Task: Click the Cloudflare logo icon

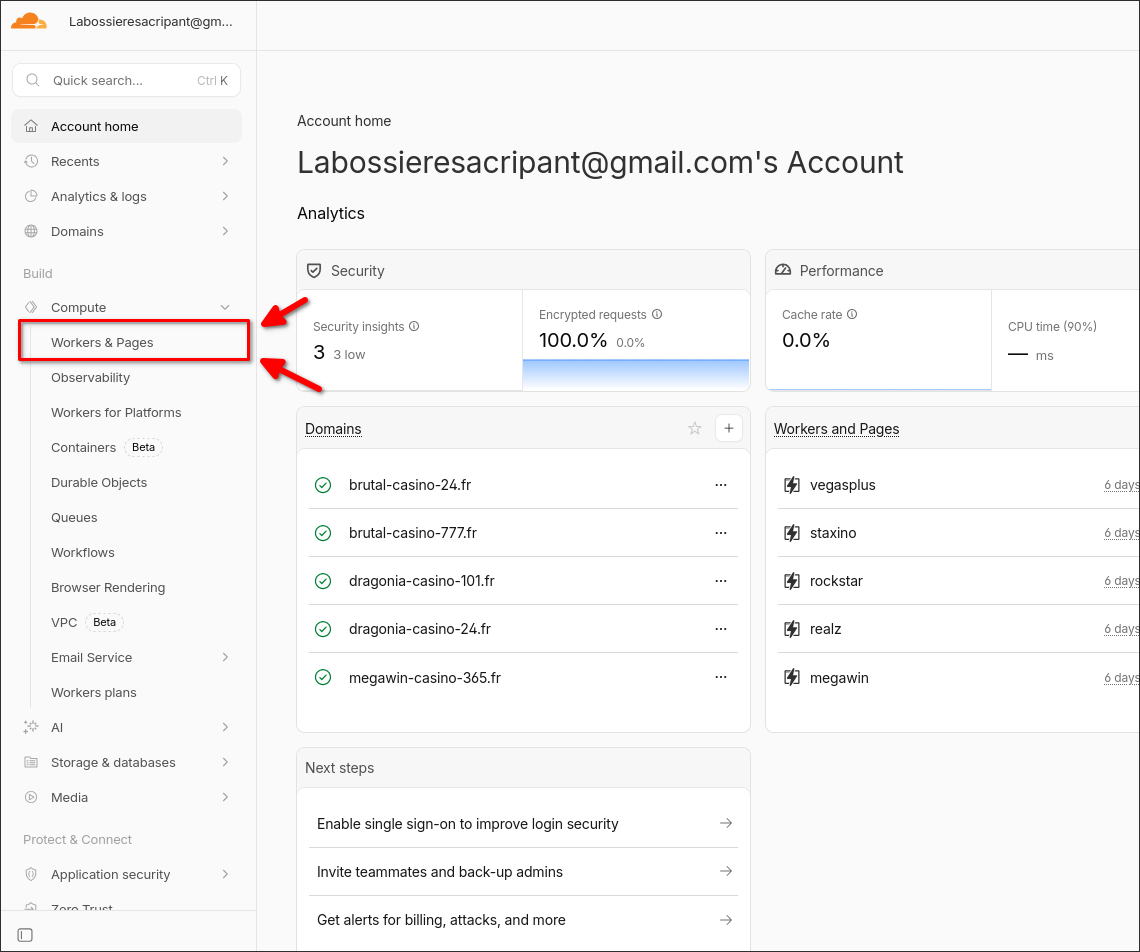Action: 29,21
